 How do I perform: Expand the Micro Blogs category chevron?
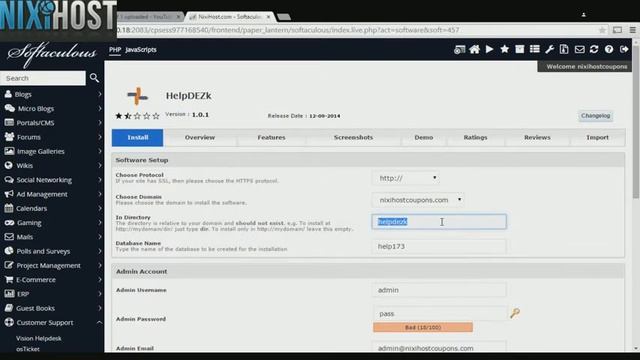(x=100, y=109)
